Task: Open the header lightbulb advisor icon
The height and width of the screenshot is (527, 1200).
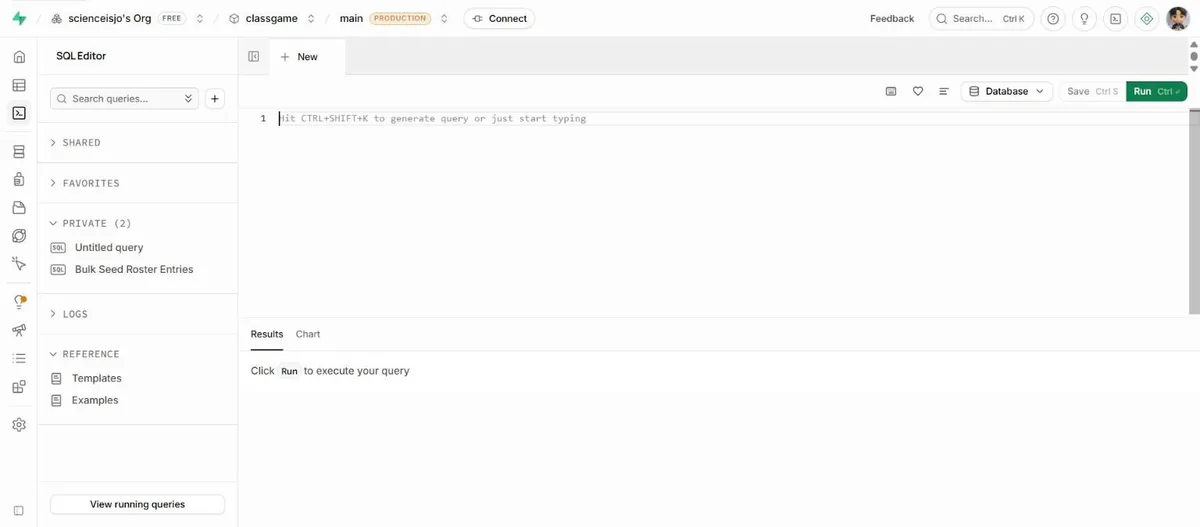Action: click(1084, 18)
